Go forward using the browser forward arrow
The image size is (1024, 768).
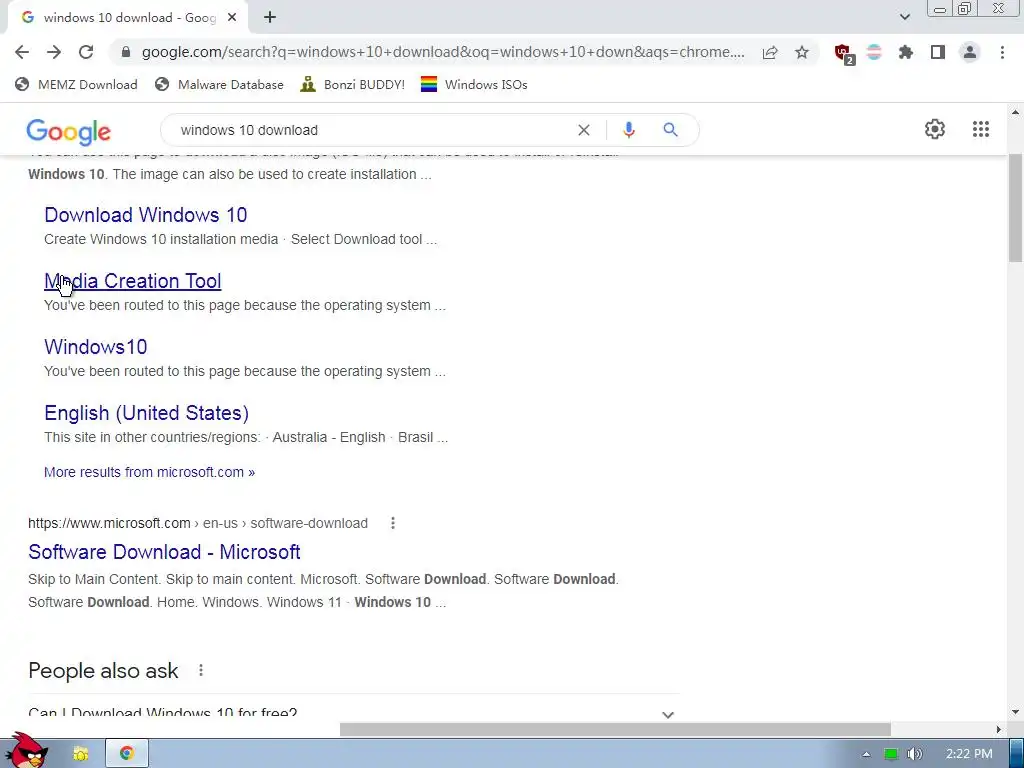point(54,52)
